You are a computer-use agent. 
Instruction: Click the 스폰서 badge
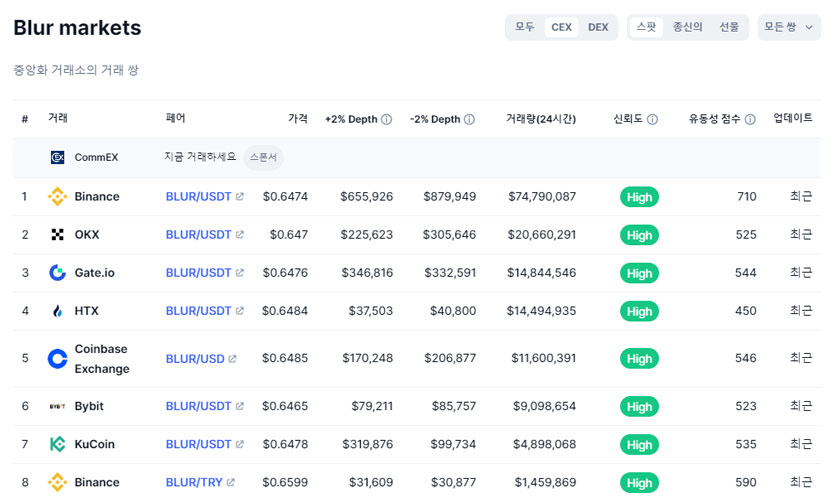263,157
